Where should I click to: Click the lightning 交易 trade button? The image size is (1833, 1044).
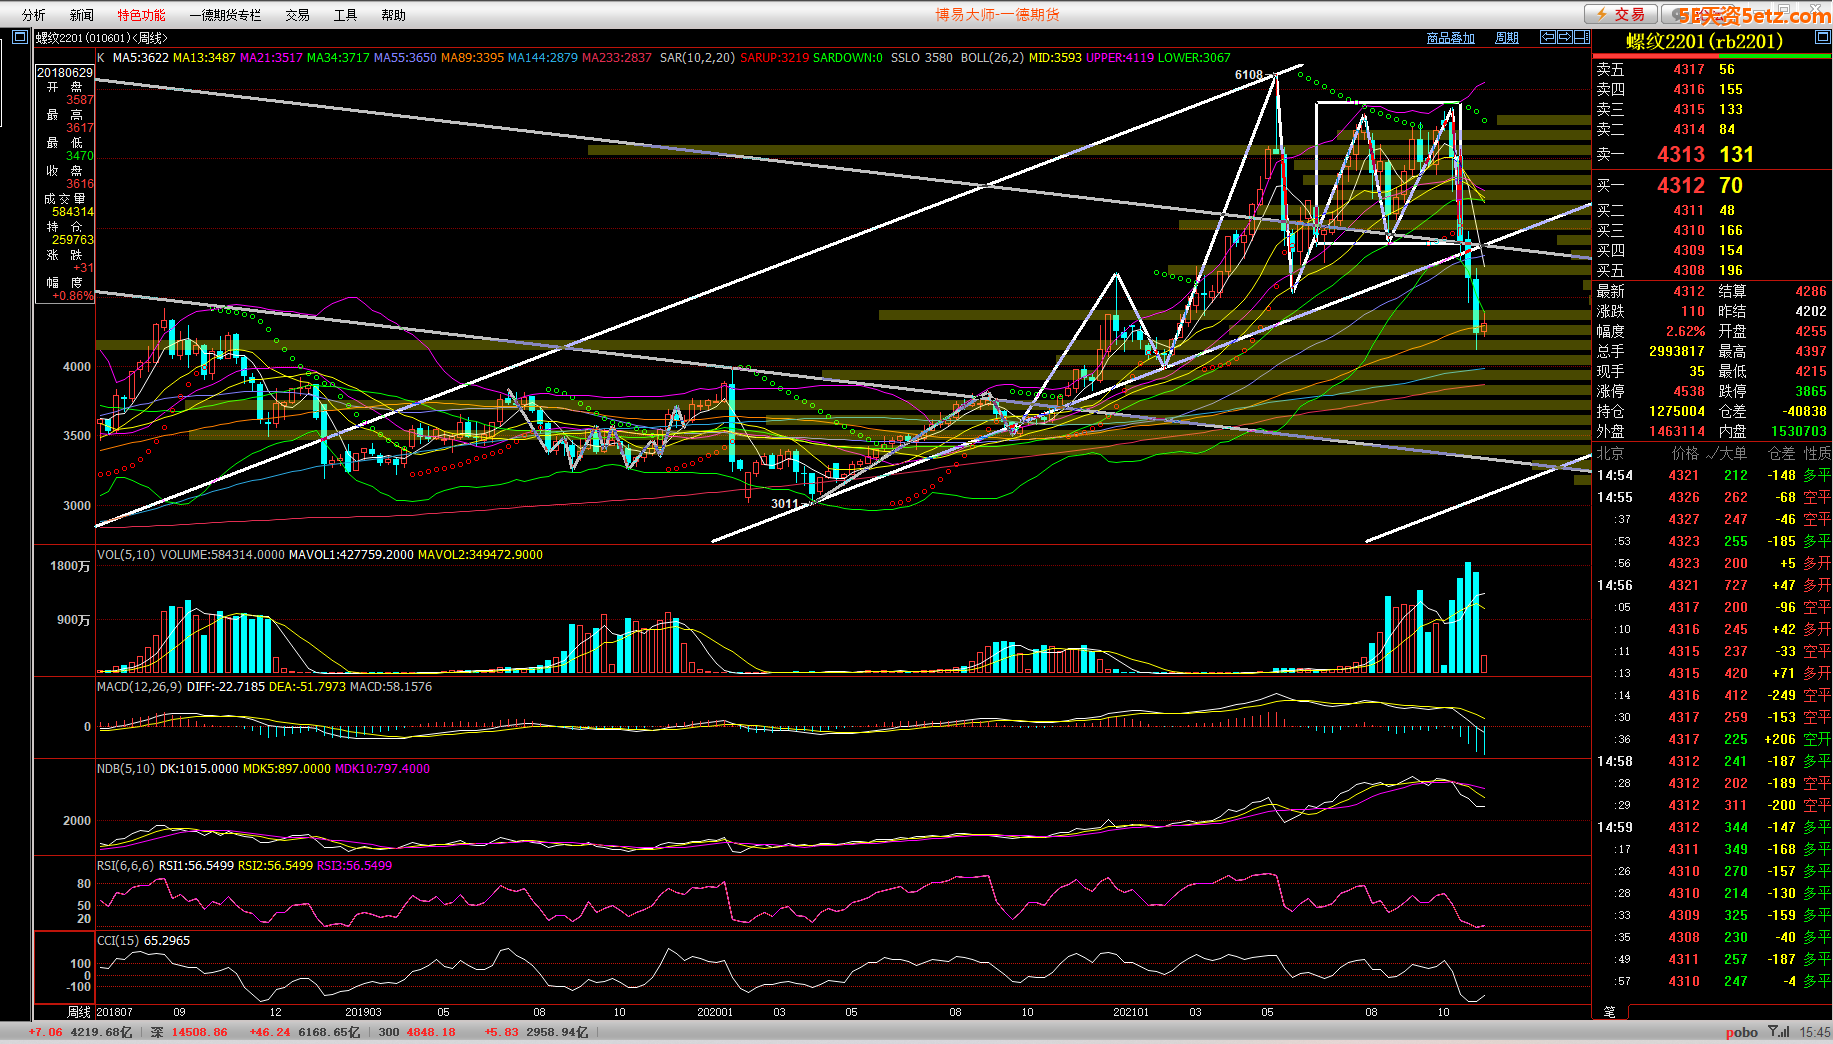[x=1620, y=14]
